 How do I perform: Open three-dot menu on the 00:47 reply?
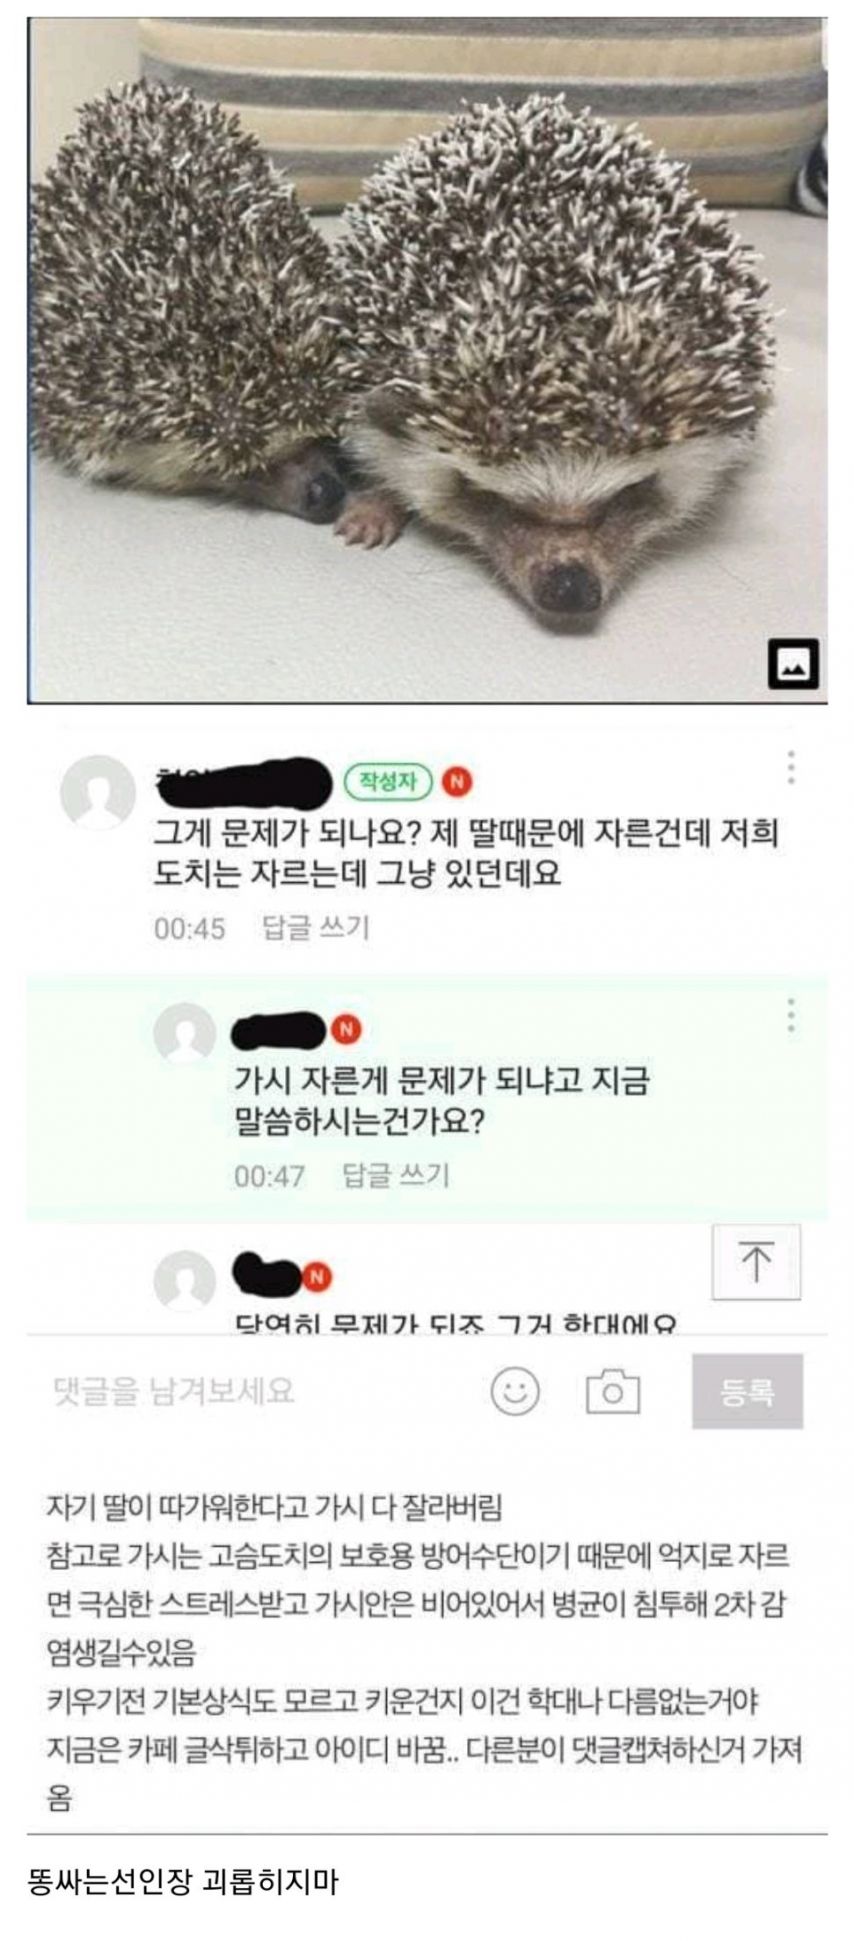tap(791, 1015)
